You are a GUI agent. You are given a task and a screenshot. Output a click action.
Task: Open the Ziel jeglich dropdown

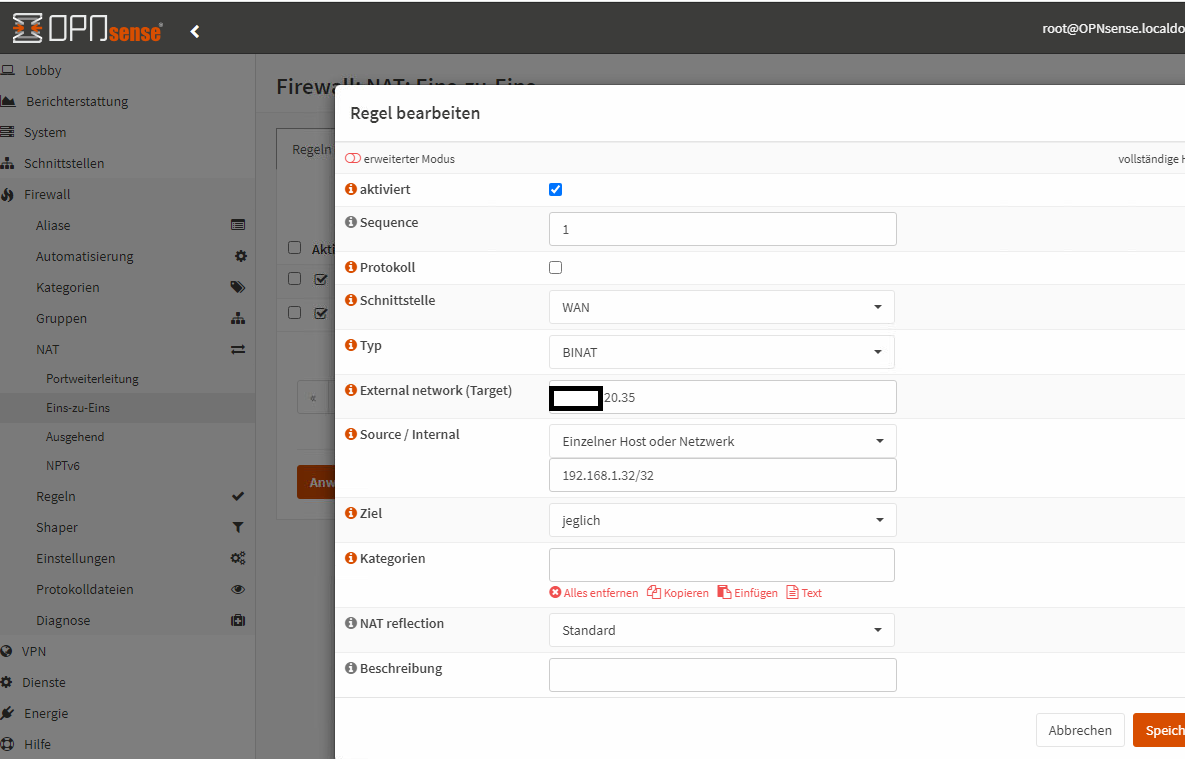click(x=722, y=520)
